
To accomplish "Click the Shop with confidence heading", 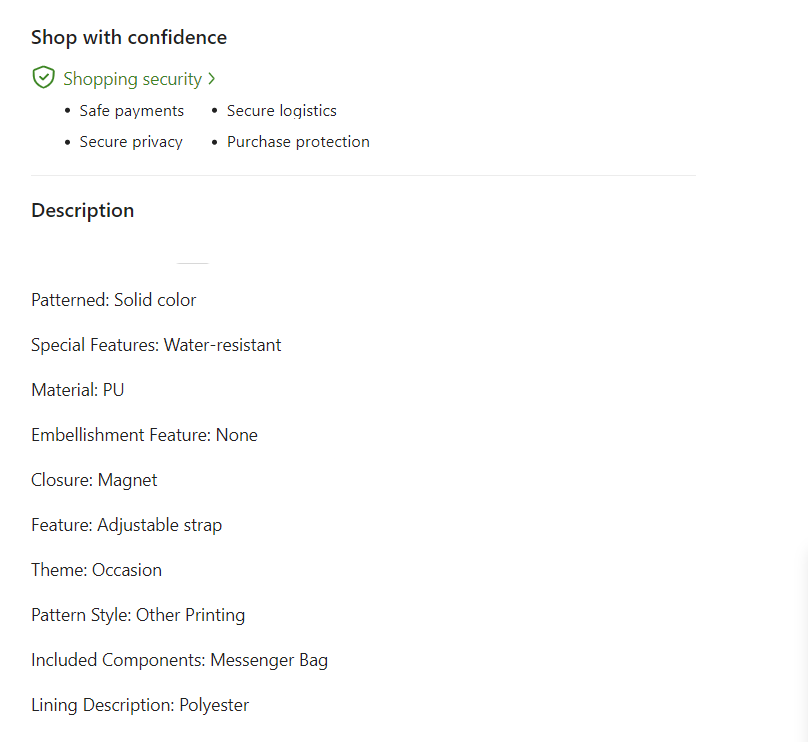I will pos(129,38).
